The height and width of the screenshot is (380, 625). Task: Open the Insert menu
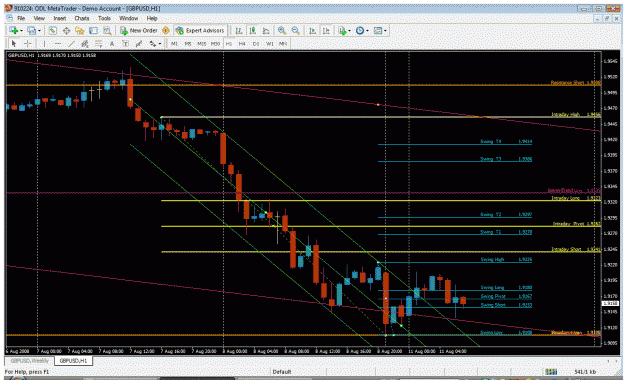pos(60,18)
